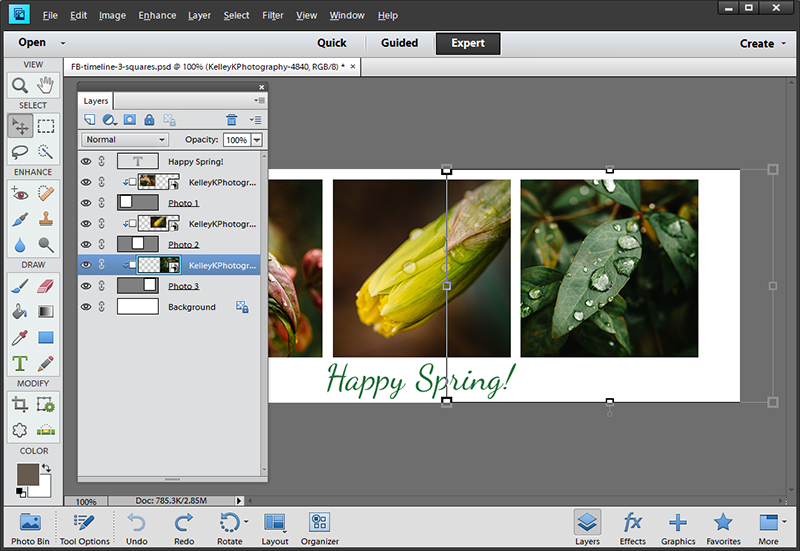800x551 pixels.
Task: Select the Eraser tool
Action: pos(46,286)
